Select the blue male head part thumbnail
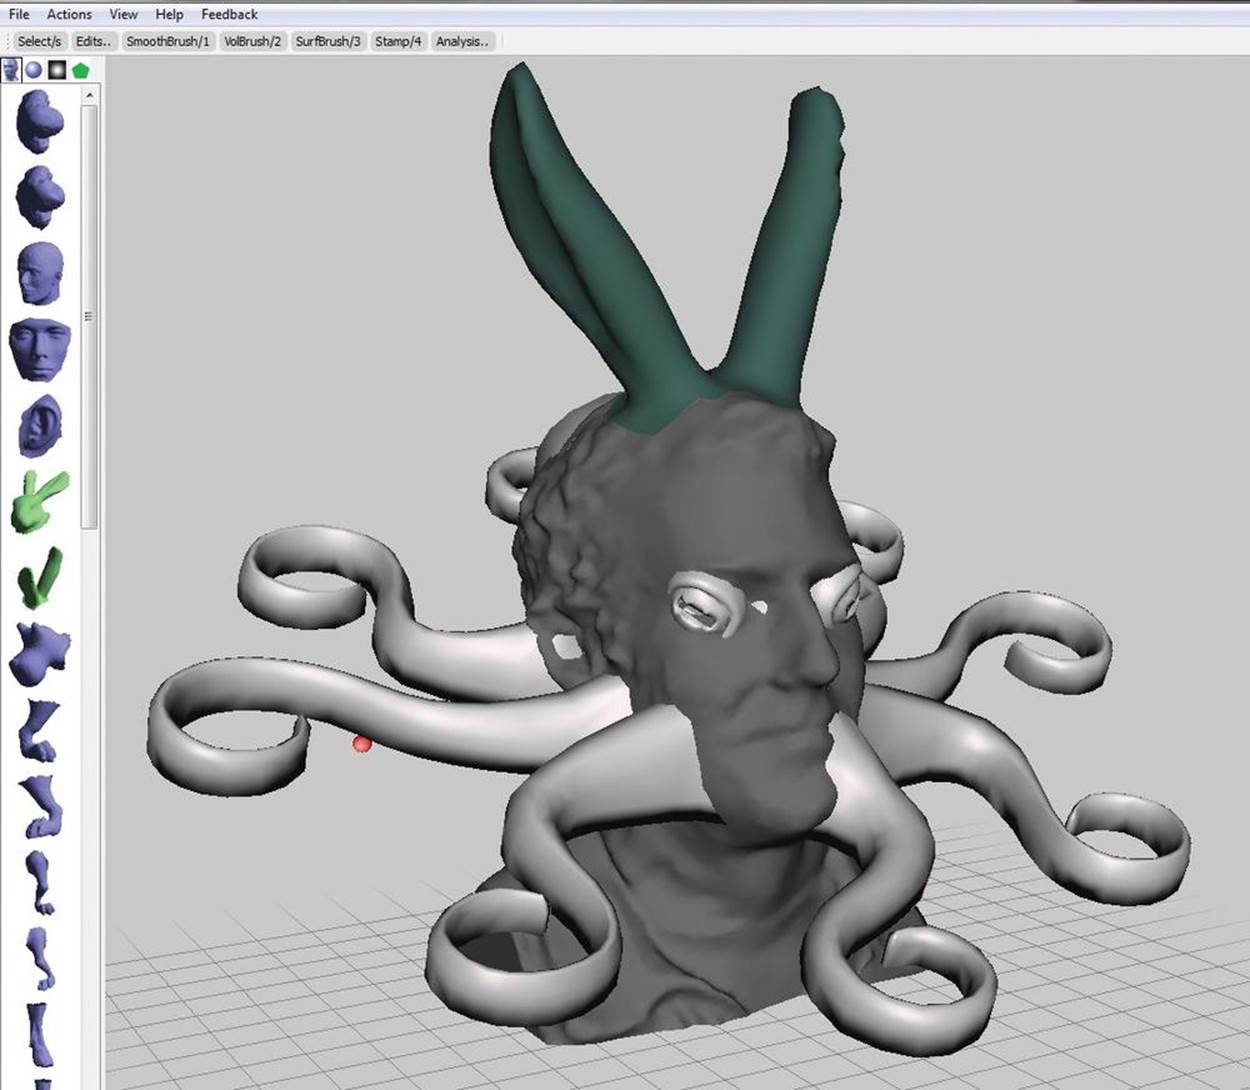This screenshot has height=1090, width=1250. [40, 272]
